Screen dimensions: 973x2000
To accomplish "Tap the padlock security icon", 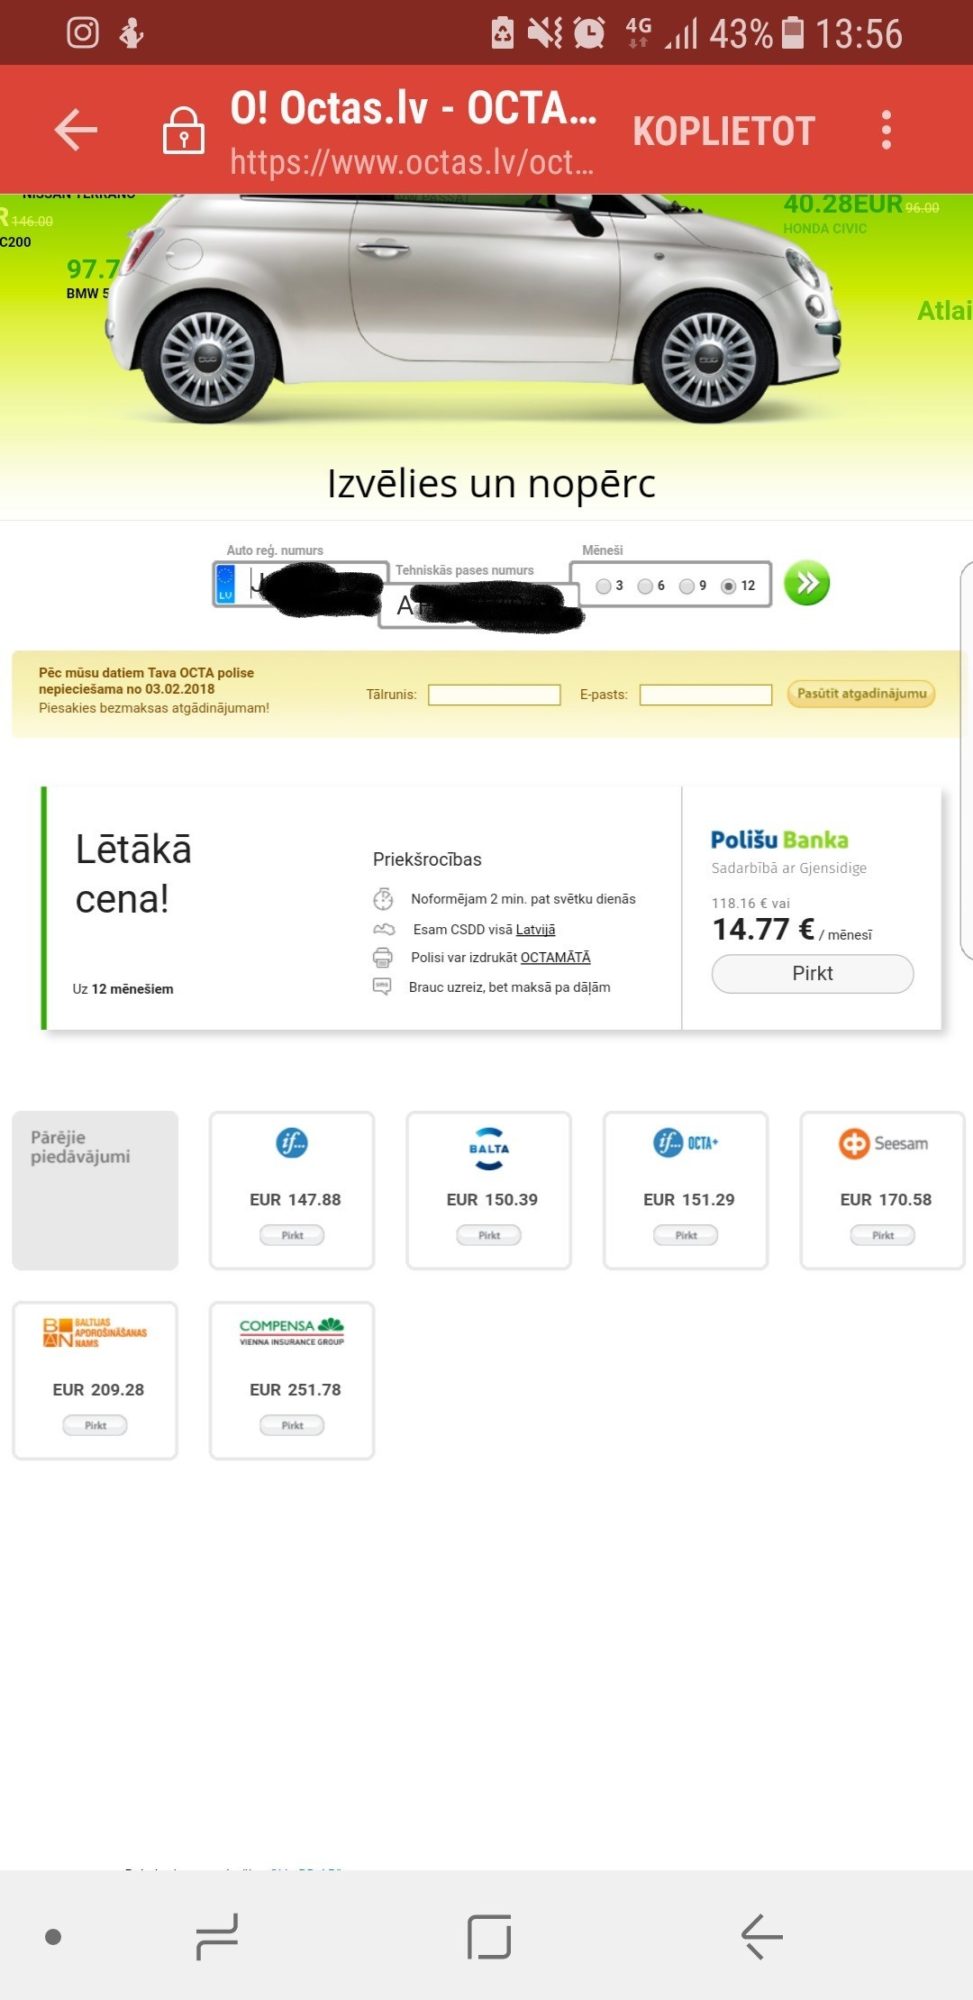I will click(x=184, y=131).
